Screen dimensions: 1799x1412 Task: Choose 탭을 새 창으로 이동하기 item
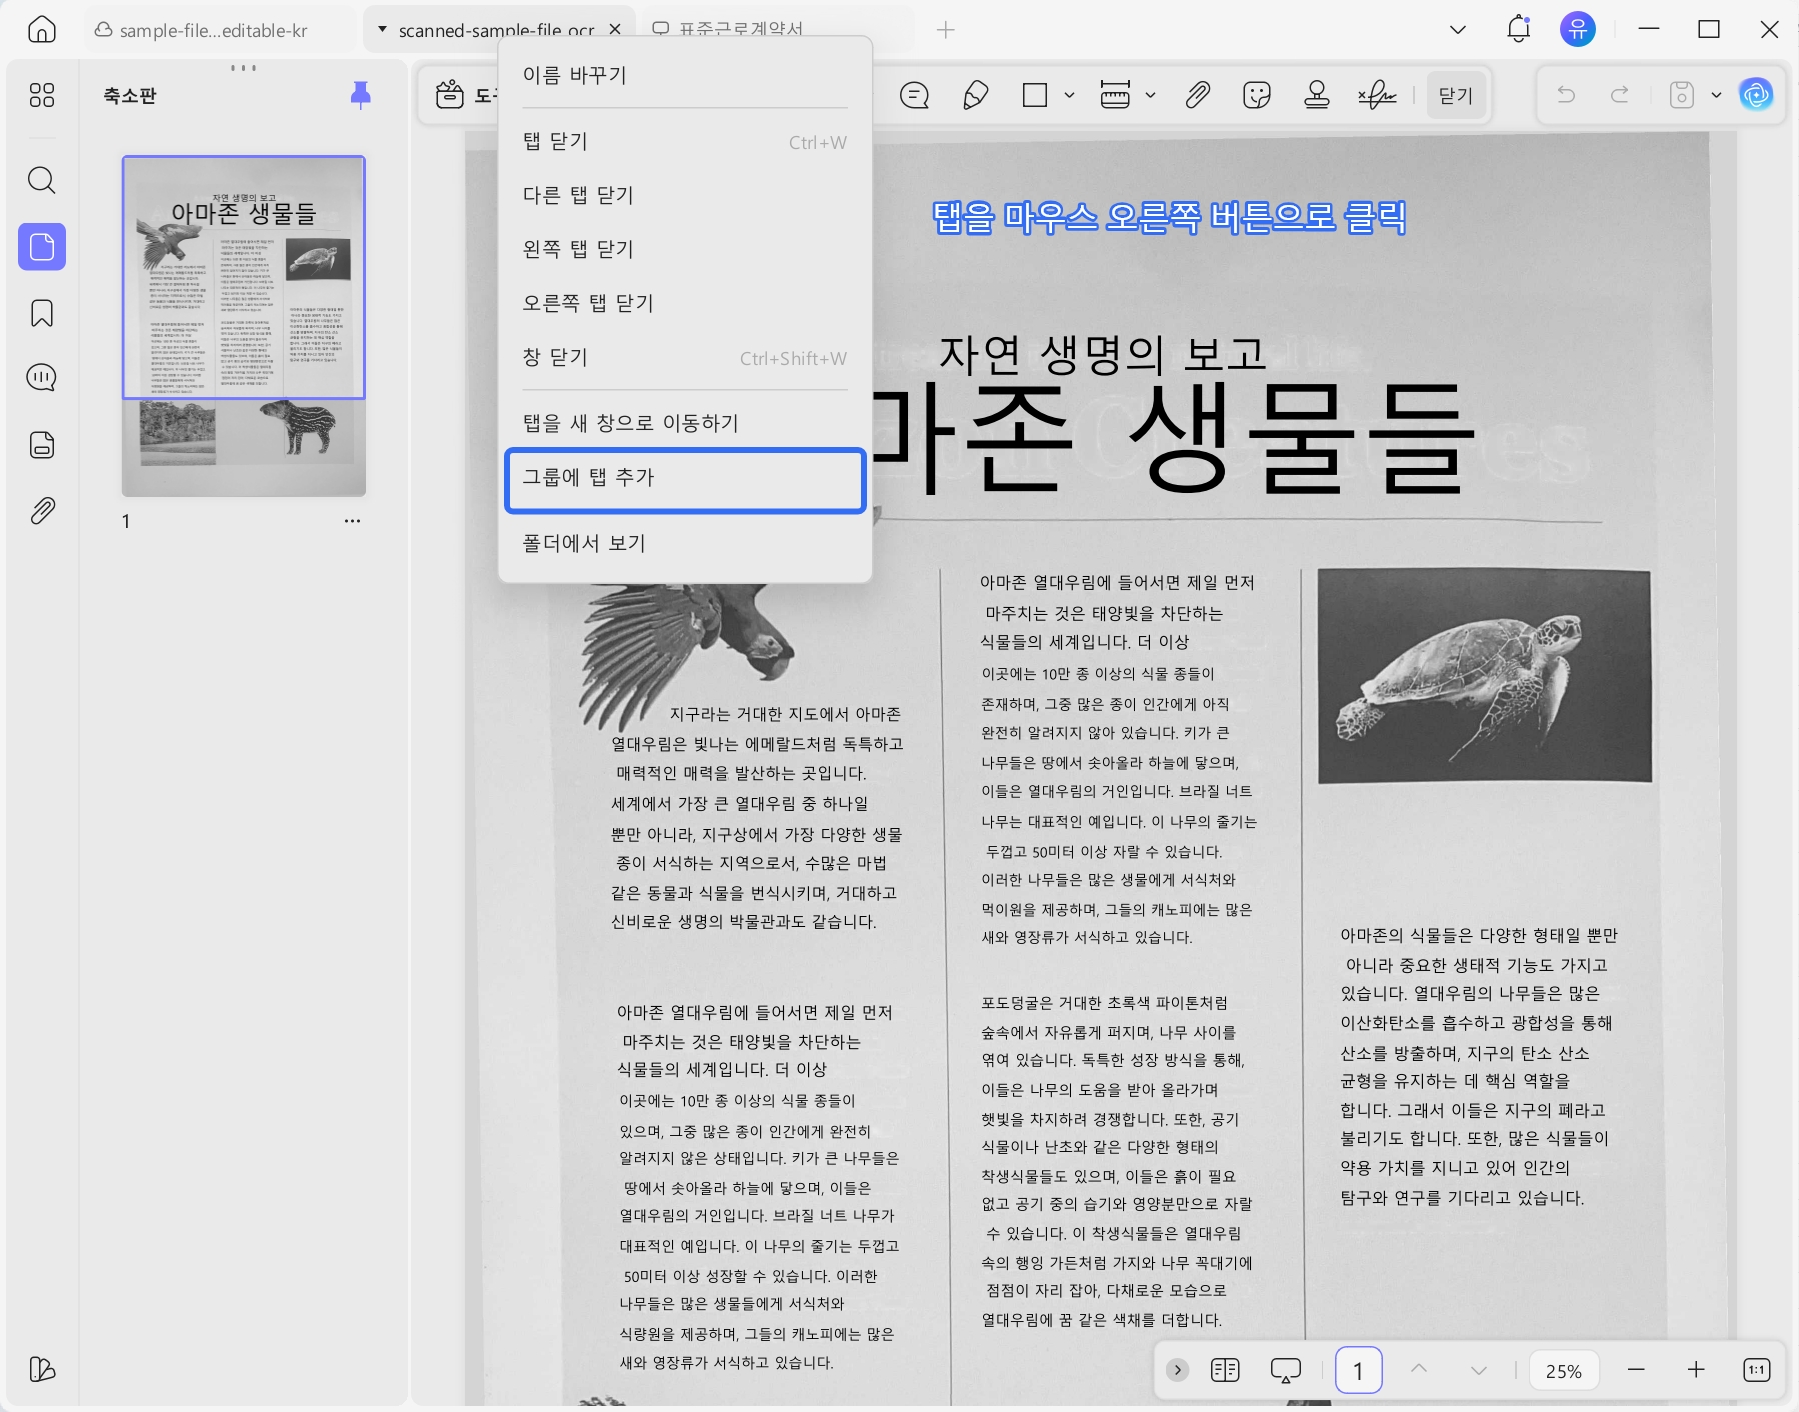685,424
